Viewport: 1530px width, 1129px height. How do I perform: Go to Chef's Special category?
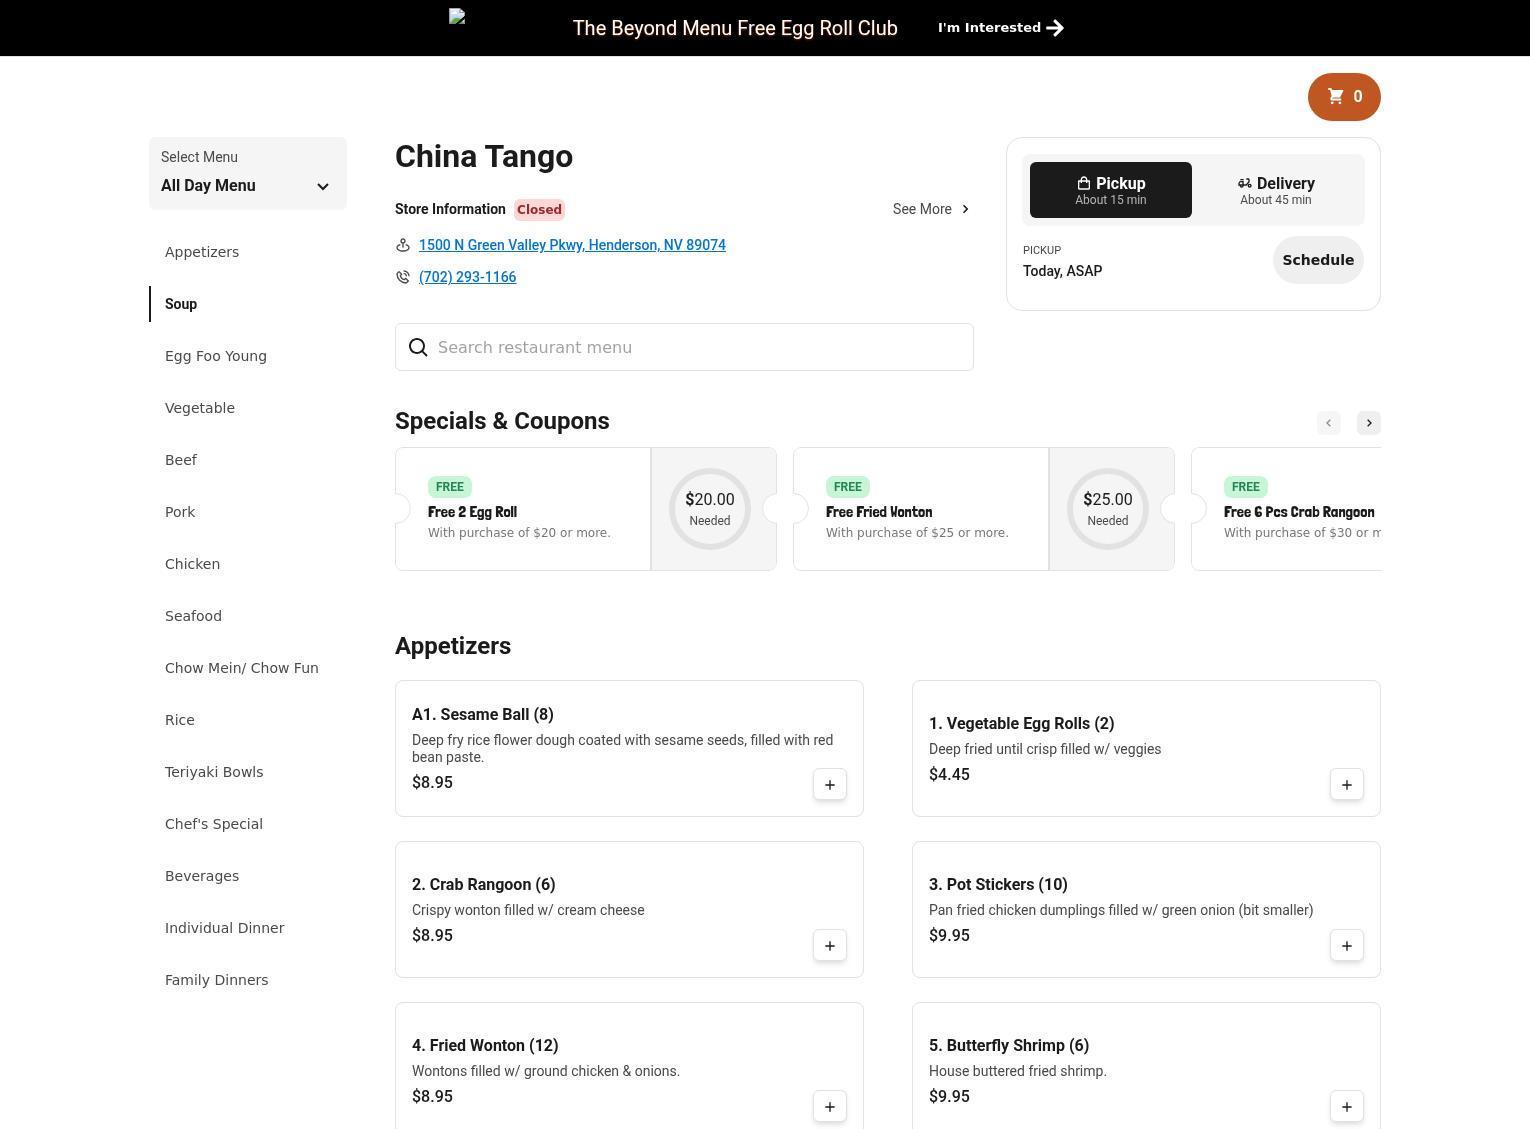(x=214, y=824)
